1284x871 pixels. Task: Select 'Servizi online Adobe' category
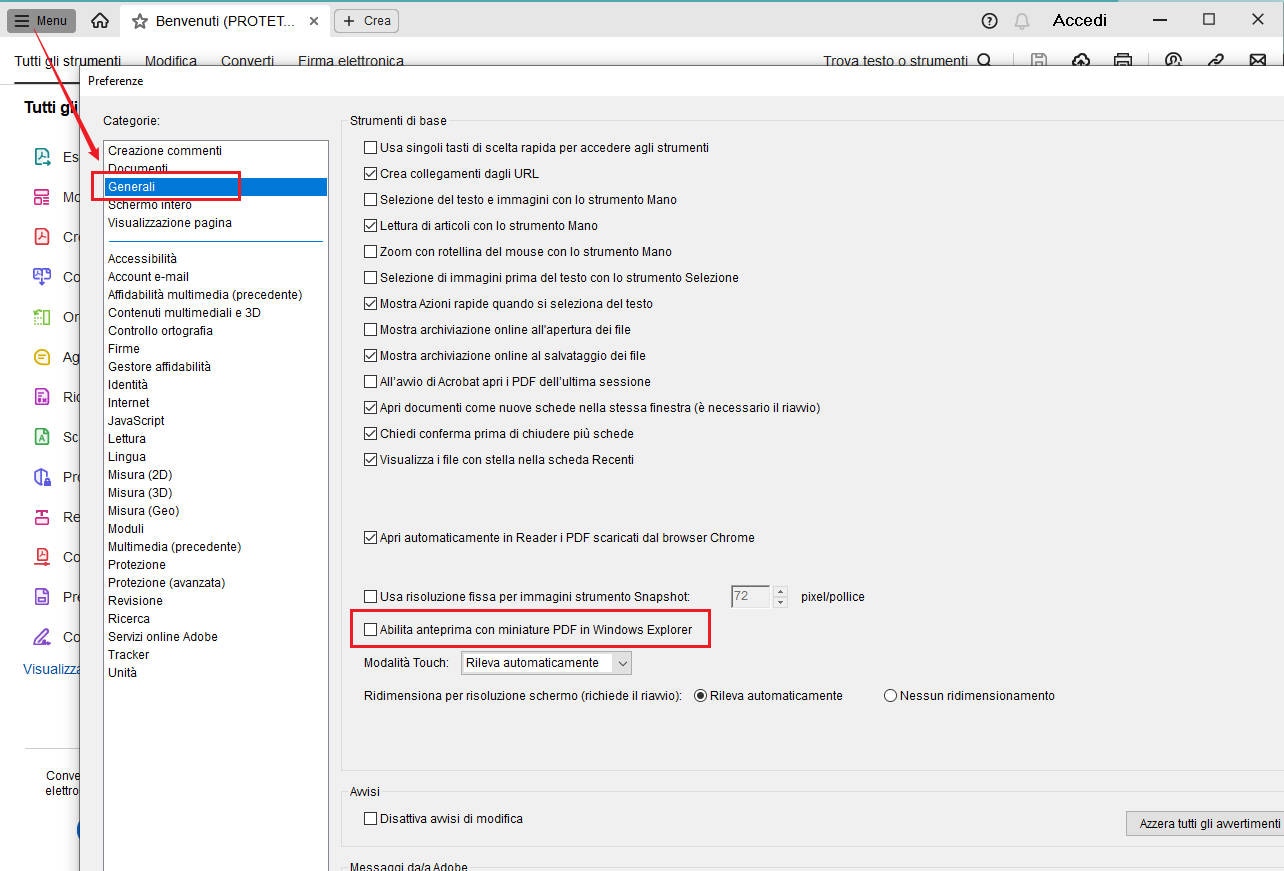pos(163,637)
